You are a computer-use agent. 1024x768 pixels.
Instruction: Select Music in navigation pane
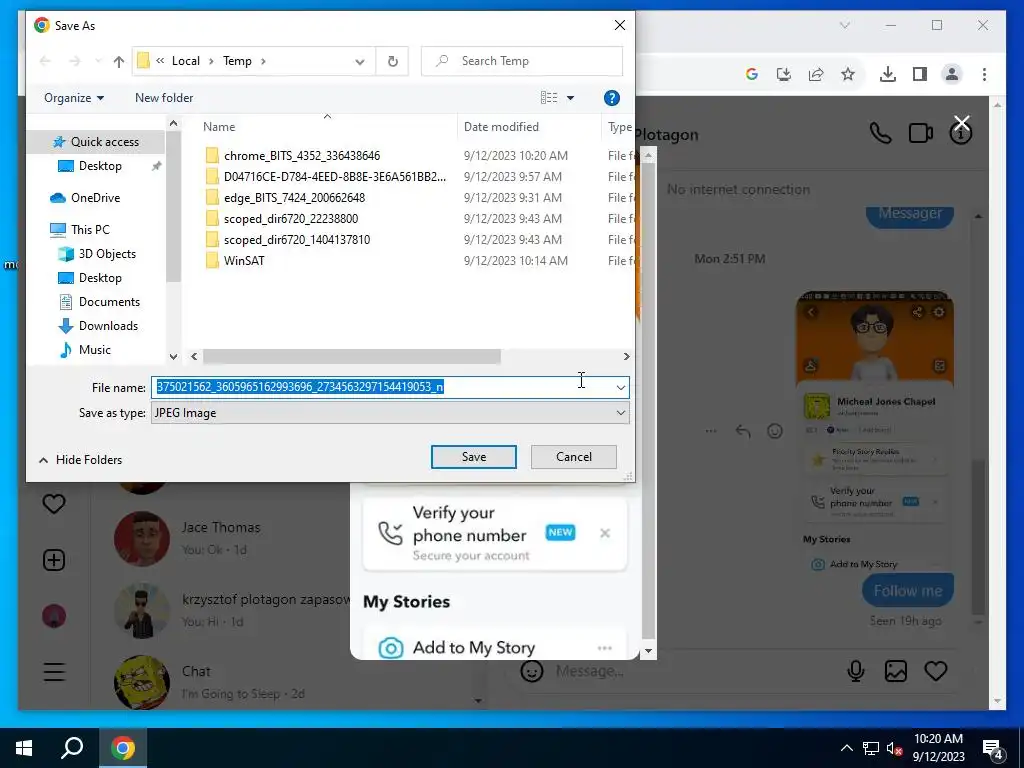tap(95, 349)
